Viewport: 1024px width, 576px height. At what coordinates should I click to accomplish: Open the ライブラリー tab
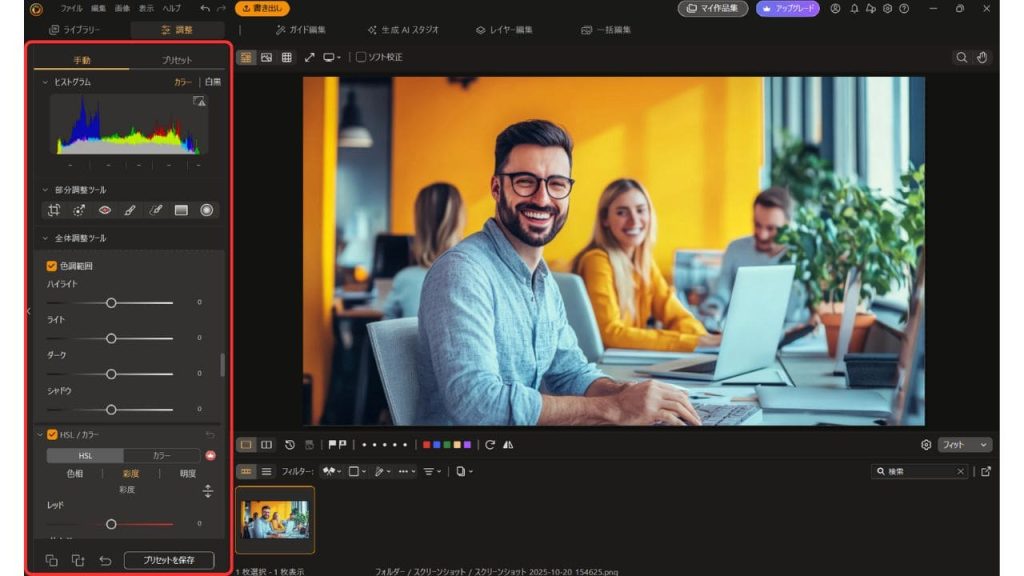[75, 30]
